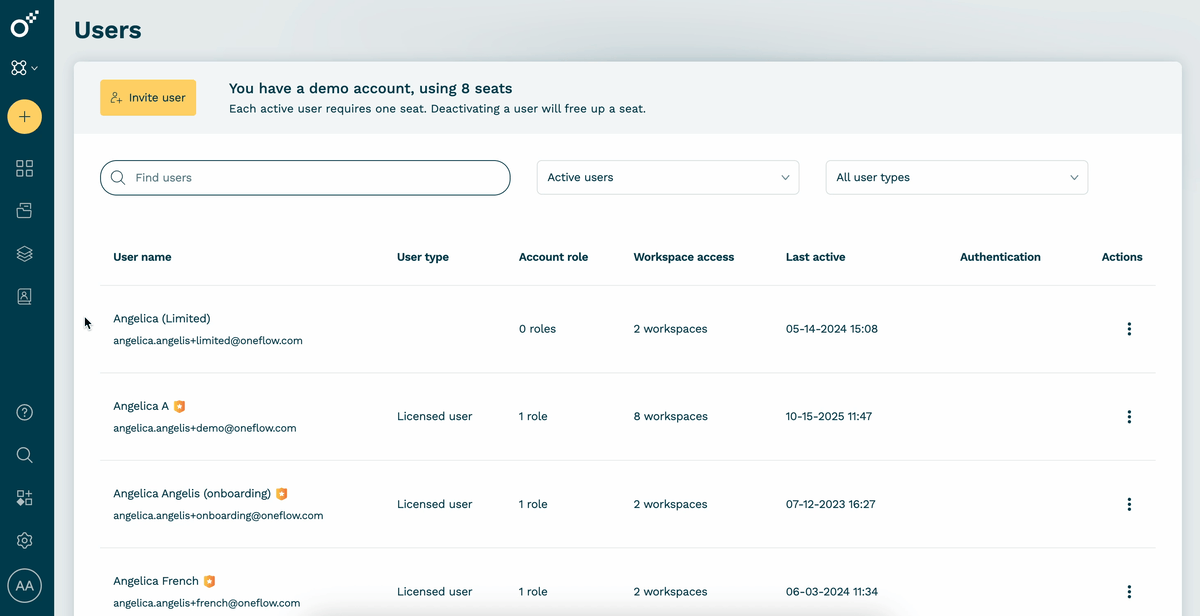
Task: Select the Angelica Angelis (onboarding) user name
Action: click(x=192, y=494)
